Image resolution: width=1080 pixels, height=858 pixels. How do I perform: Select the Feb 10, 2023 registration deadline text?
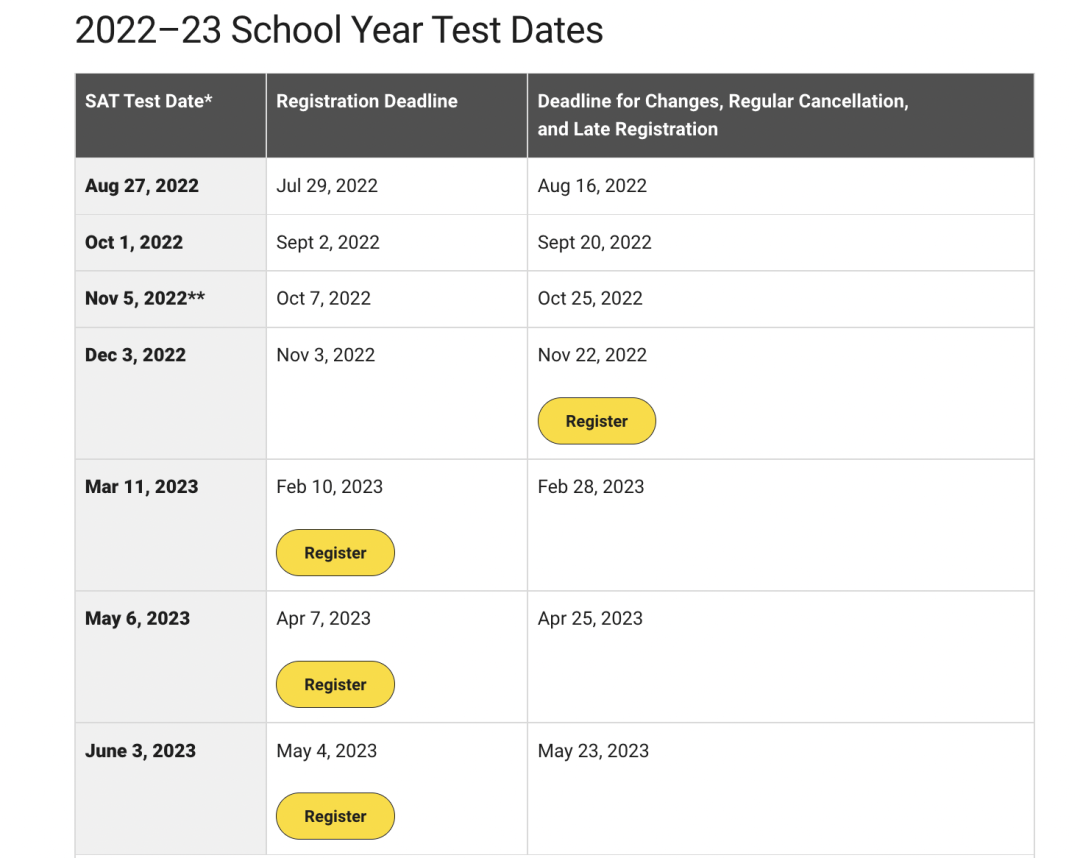tap(329, 487)
